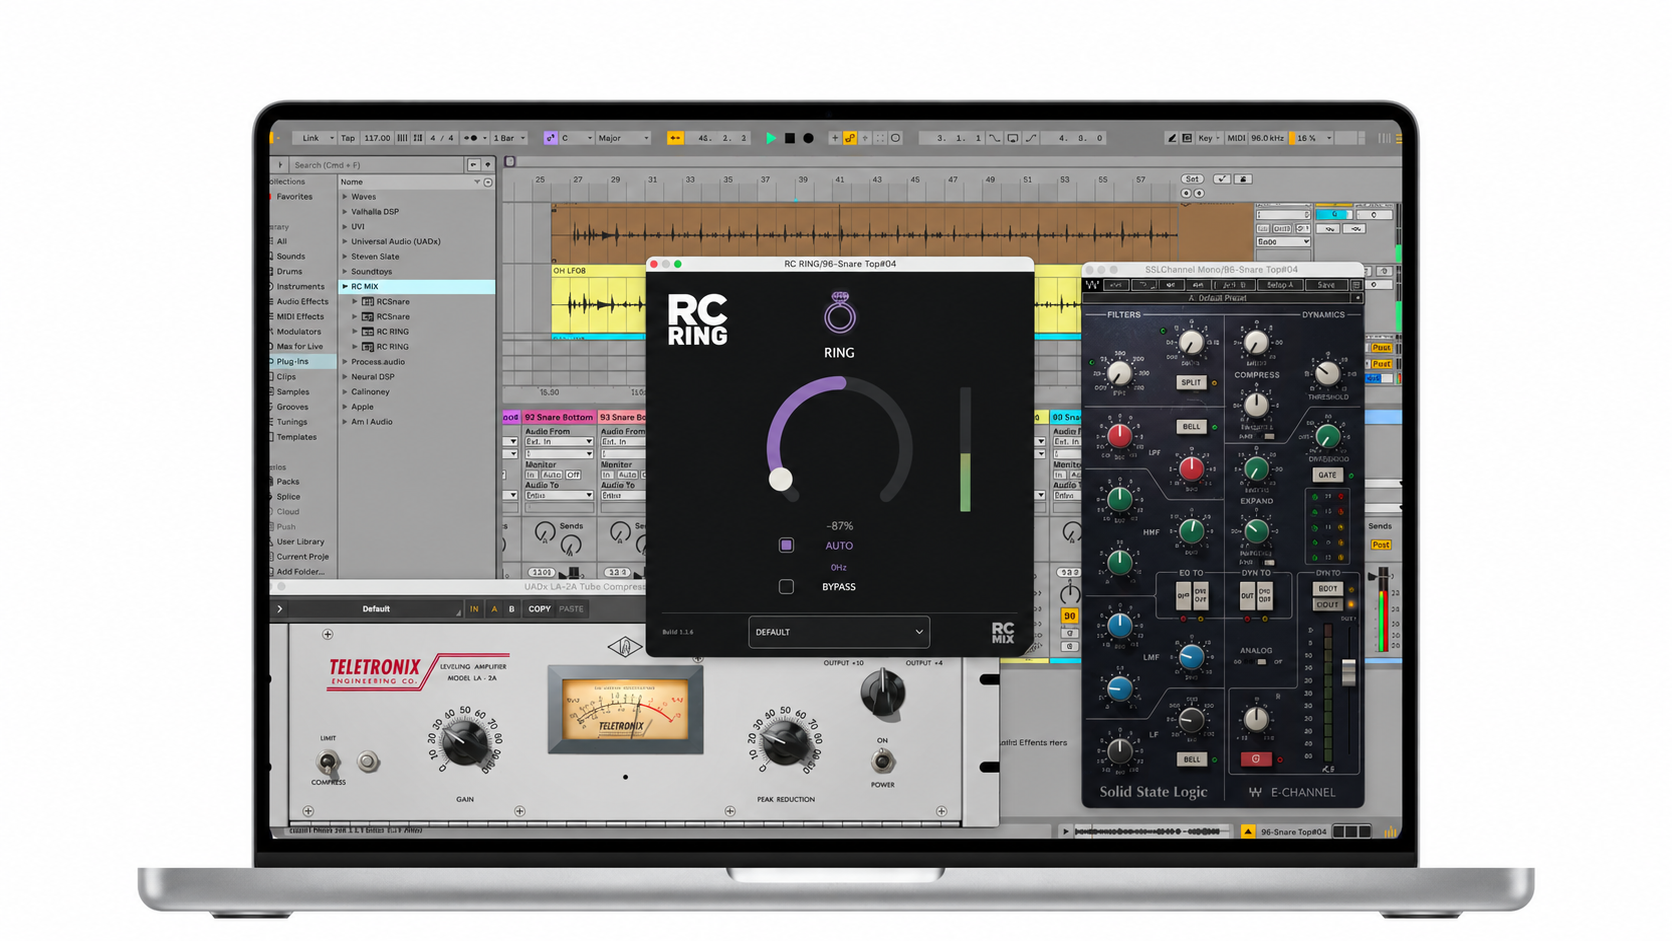
Task: Click the RC MIX logo in plugin footer
Action: 1003,632
